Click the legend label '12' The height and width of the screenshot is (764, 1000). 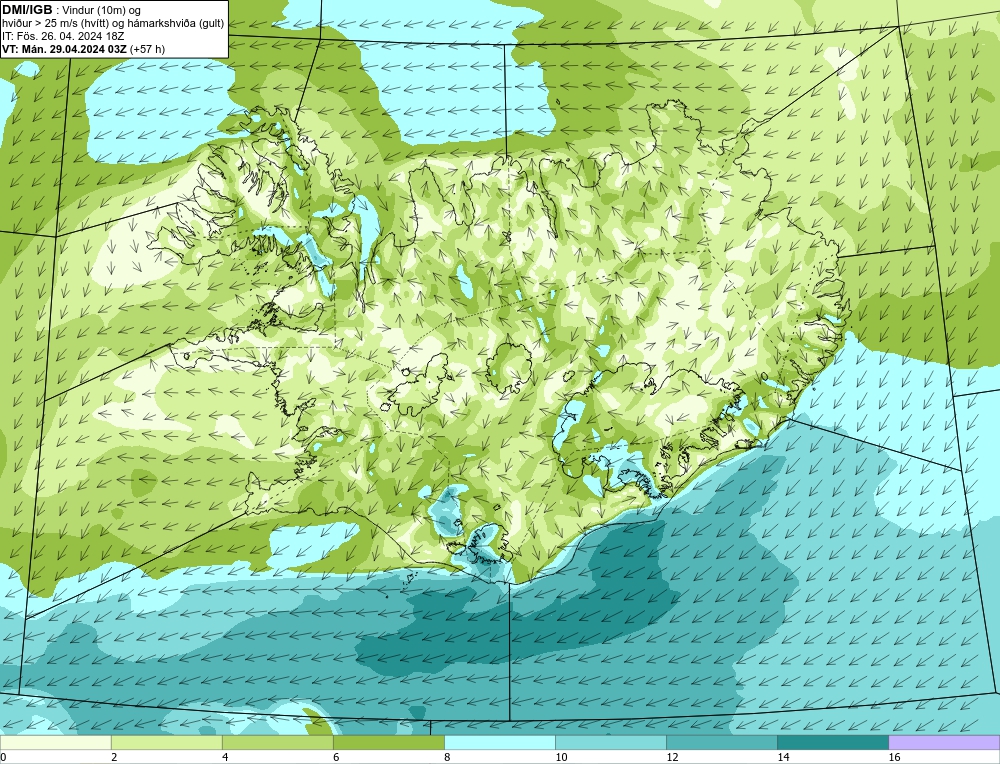(x=672, y=757)
